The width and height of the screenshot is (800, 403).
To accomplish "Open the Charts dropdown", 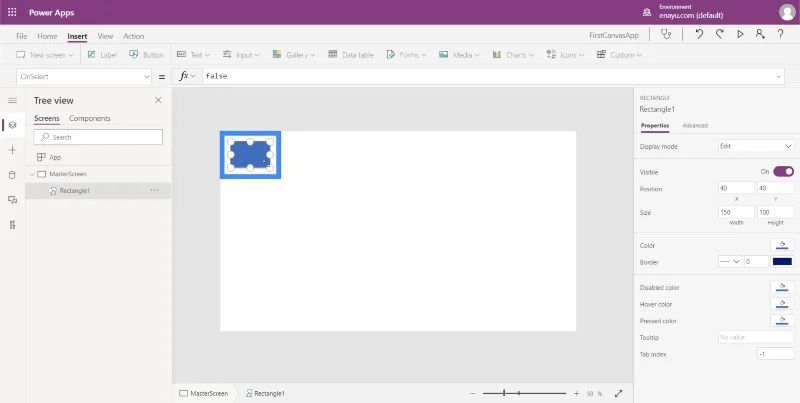I will pos(513,55).
